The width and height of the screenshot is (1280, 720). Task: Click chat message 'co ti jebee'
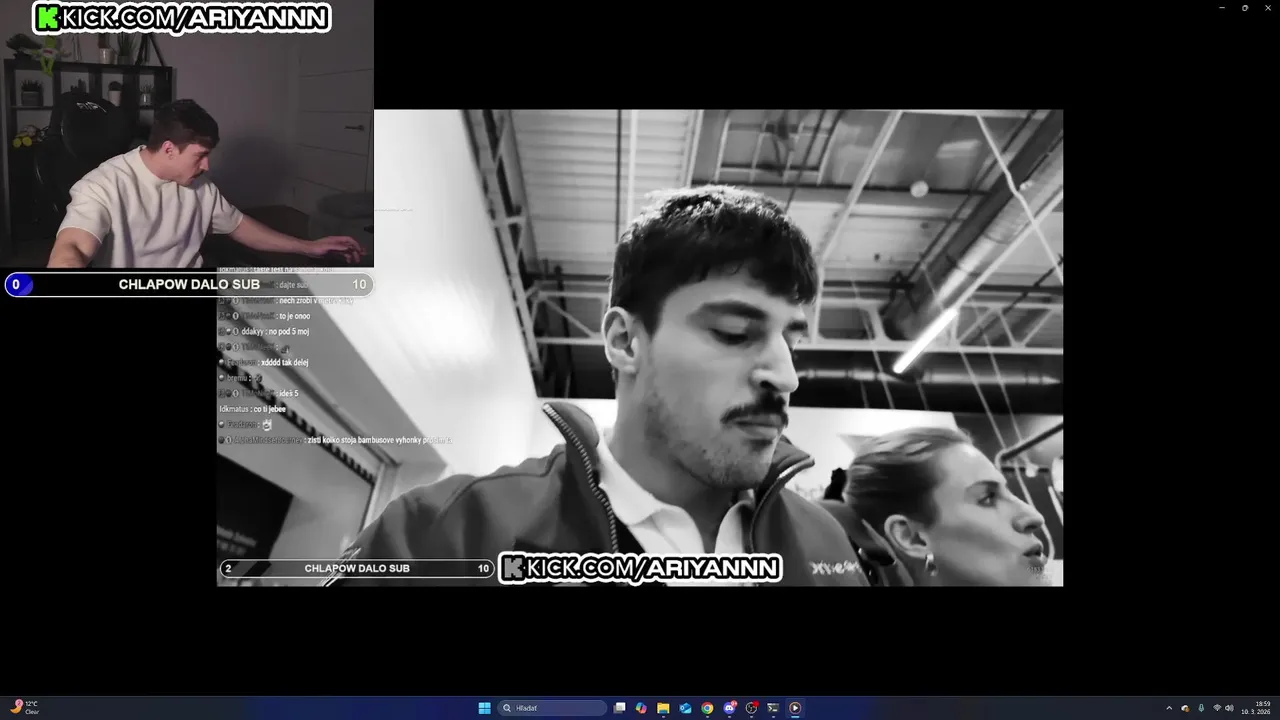click(270, 409)
